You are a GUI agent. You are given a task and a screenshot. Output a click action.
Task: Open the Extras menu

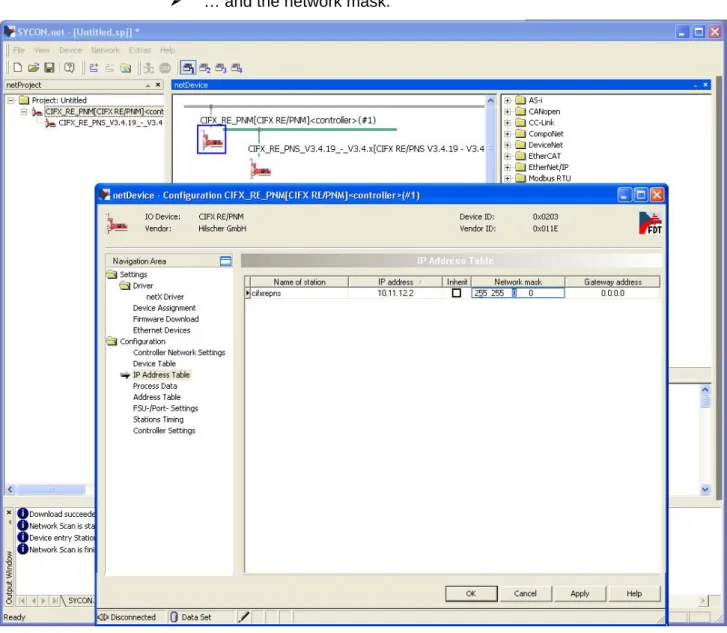pos(140,50)
